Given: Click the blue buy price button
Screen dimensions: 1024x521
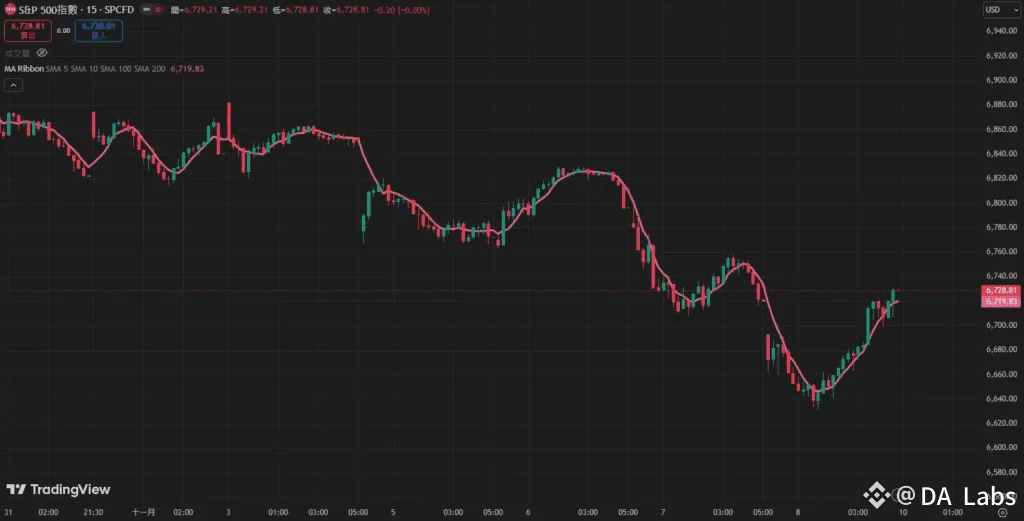Looking at the screenshot, I should tap(99, 31).
